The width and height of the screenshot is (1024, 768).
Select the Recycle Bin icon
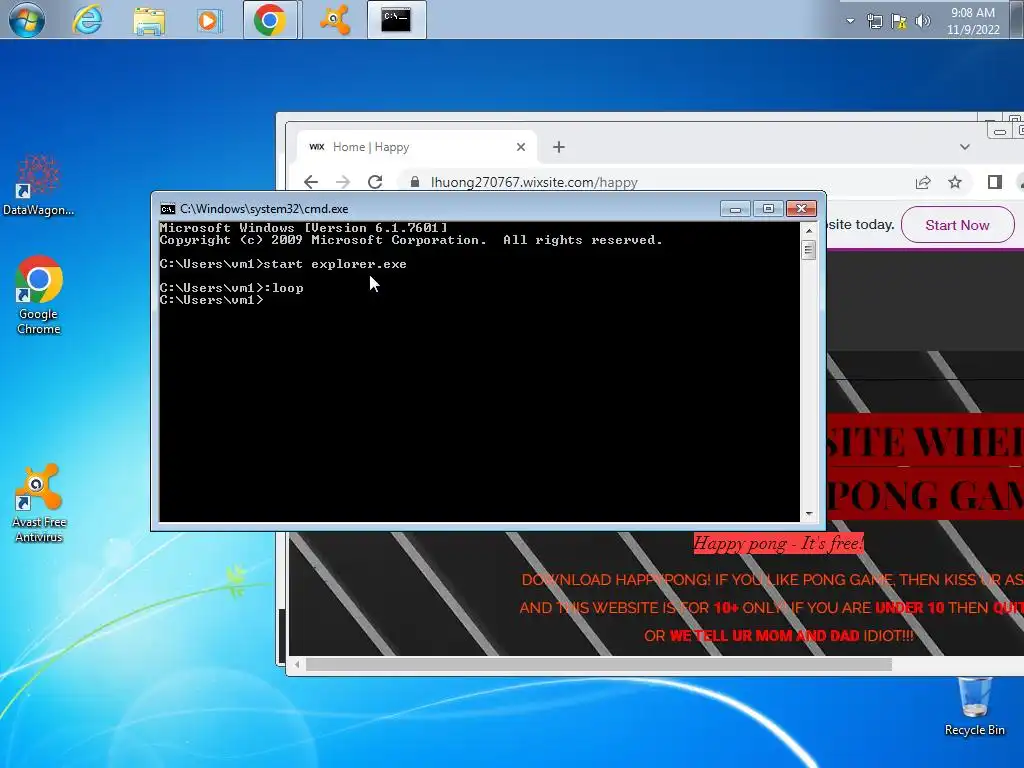(974, 707)
